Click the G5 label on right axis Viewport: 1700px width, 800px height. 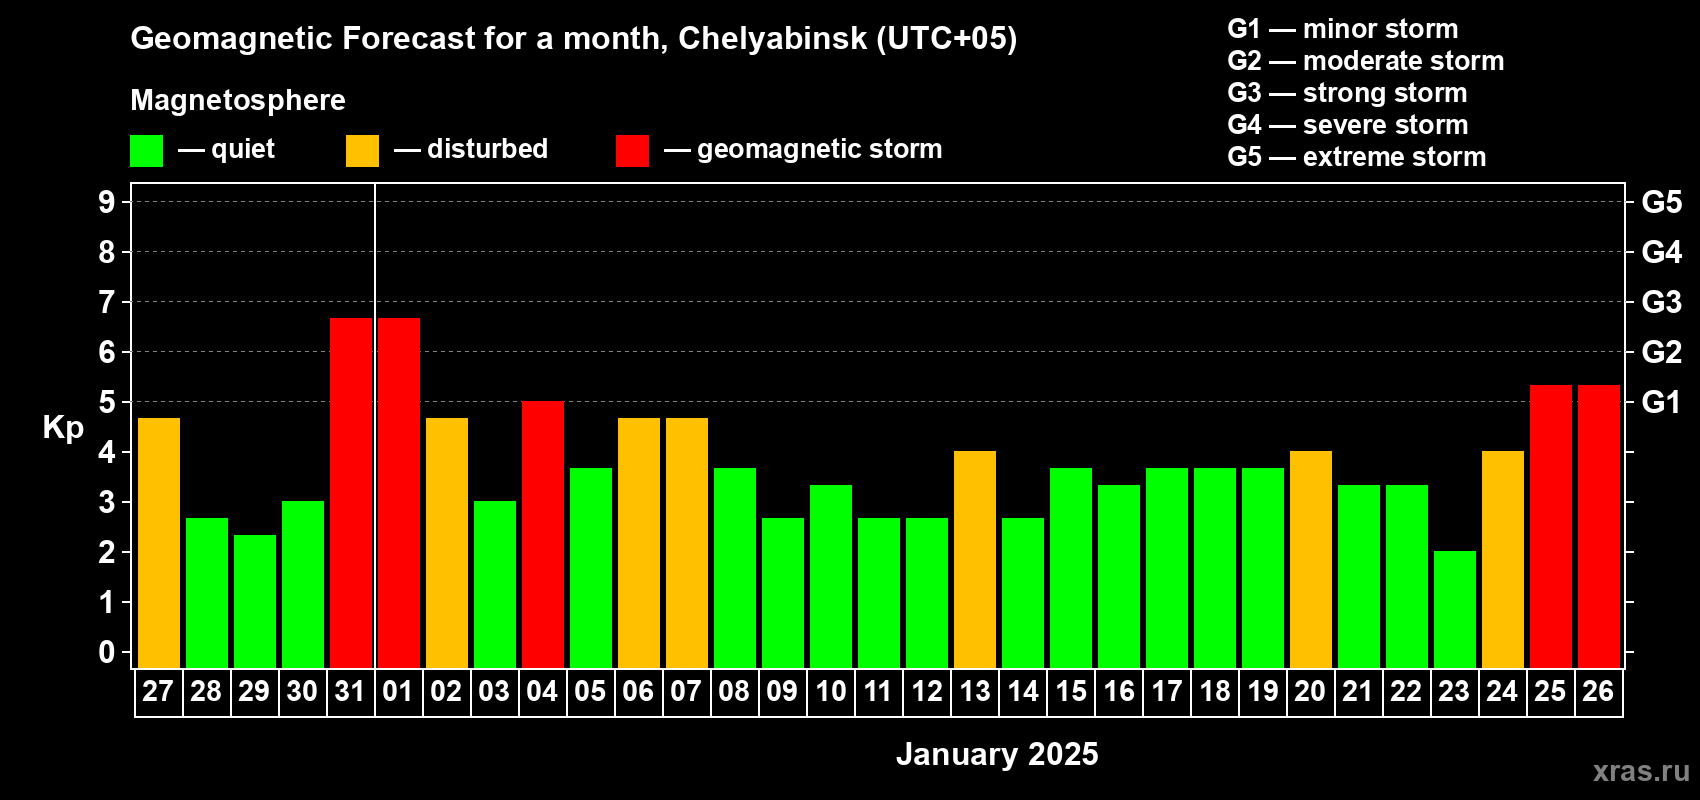tap(1662, 202)
